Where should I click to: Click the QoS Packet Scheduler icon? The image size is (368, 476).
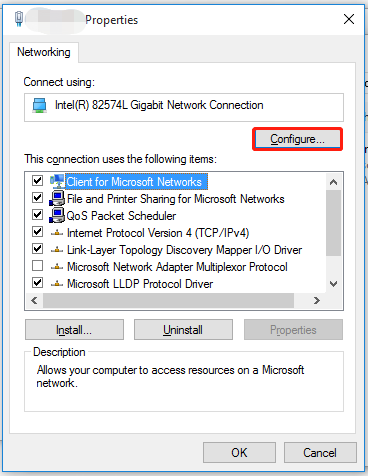click(57, 215)
